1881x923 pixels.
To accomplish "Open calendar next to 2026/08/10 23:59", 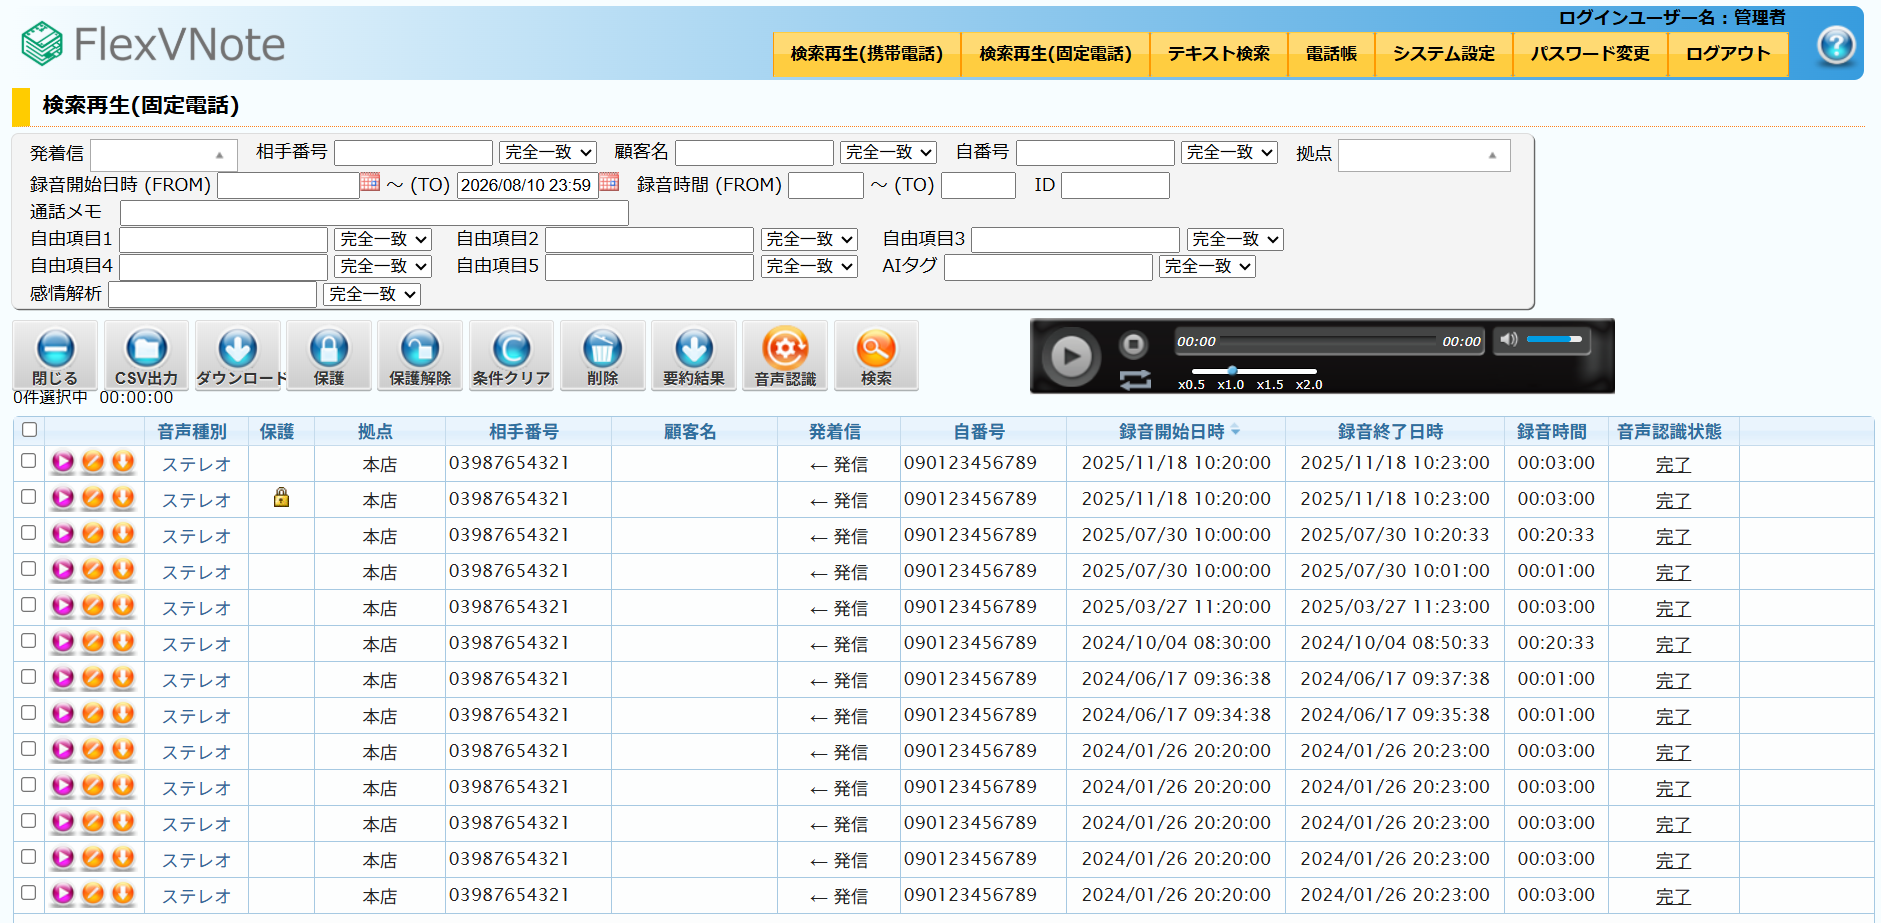I will tap(609, 182).
